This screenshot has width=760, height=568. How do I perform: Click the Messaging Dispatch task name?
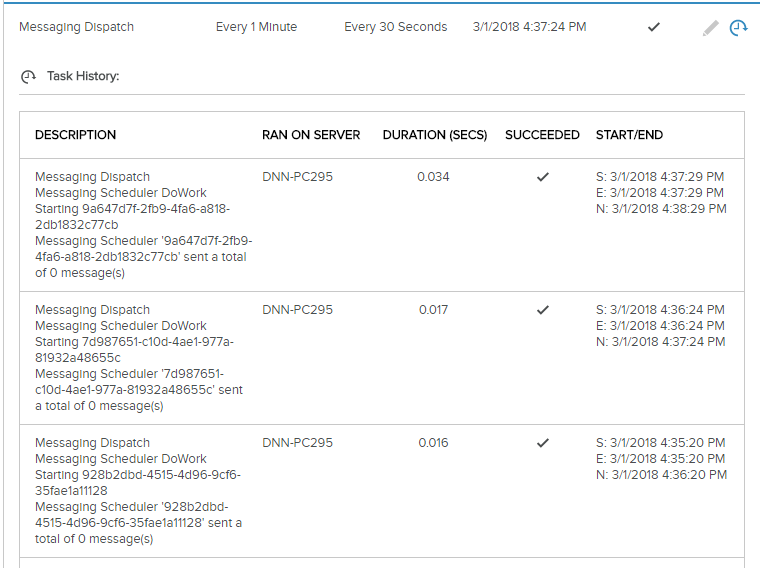(x=77, y=27)
